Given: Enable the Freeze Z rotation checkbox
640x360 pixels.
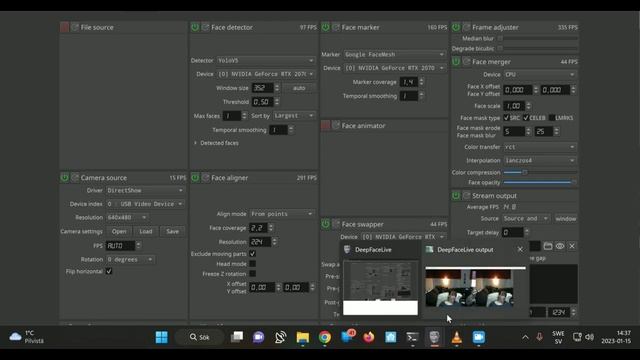Looking at the screenshot, I should click(253, 273).
